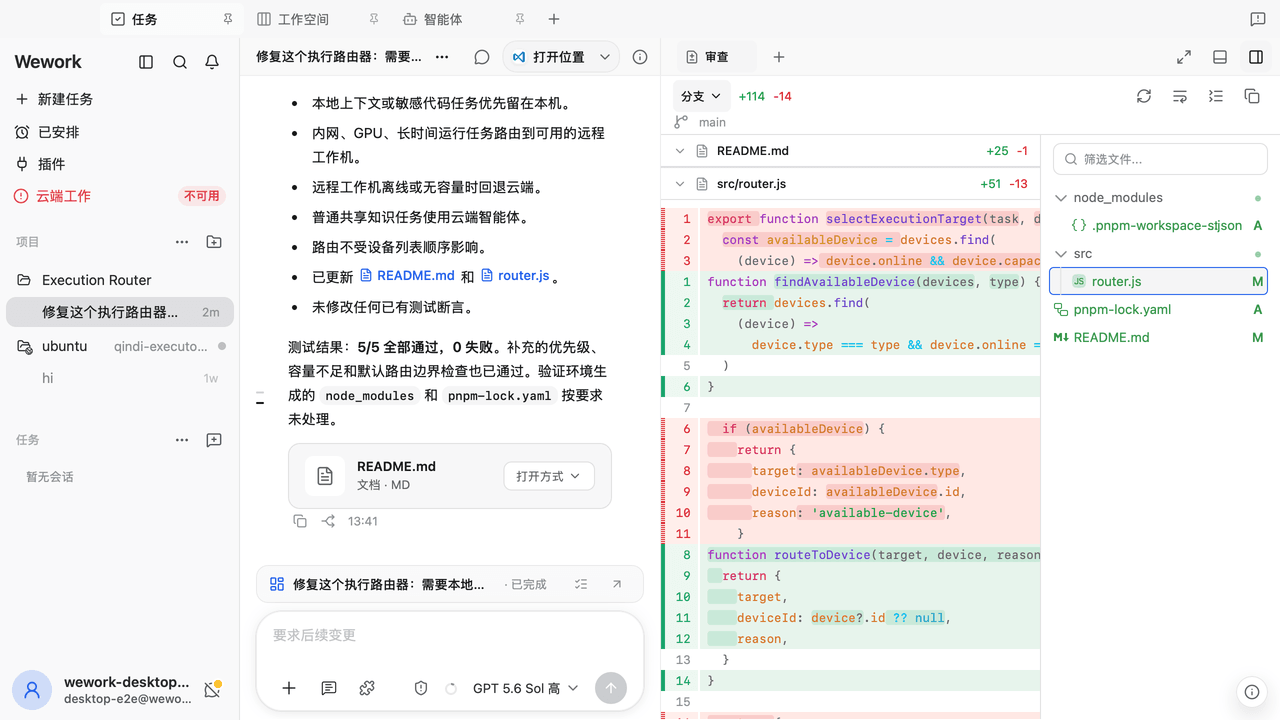The width and height of the screenshot is (1280, 720).
Task: Share the reply beside the 13:41 timestamp
Action: (x=328, y=521)
